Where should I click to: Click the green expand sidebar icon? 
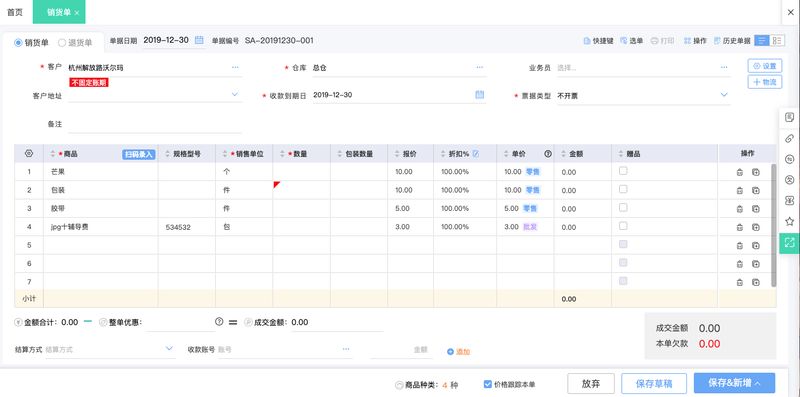tap(789, 242)
